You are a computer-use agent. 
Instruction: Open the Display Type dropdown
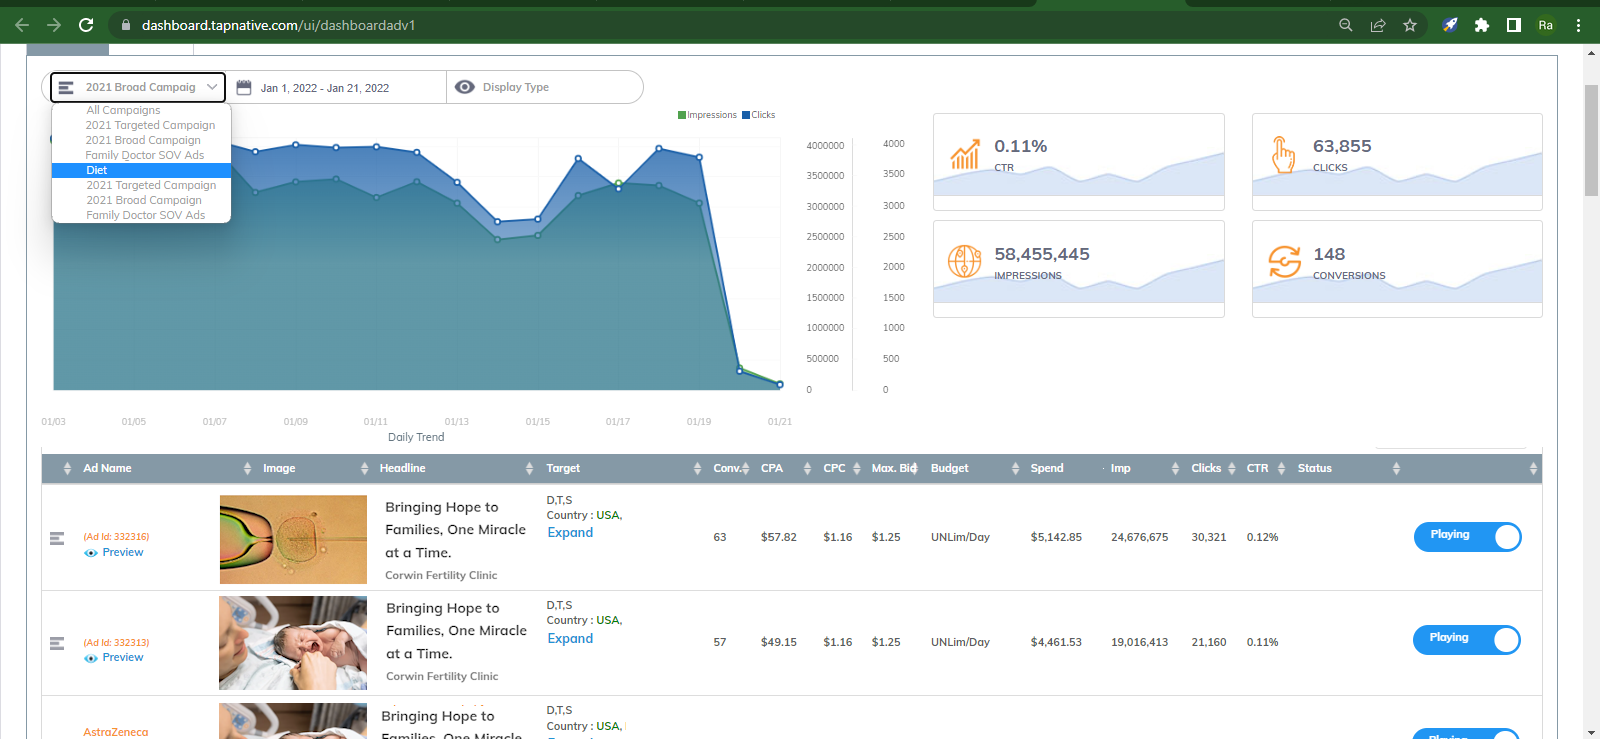[x=545, y=87]
